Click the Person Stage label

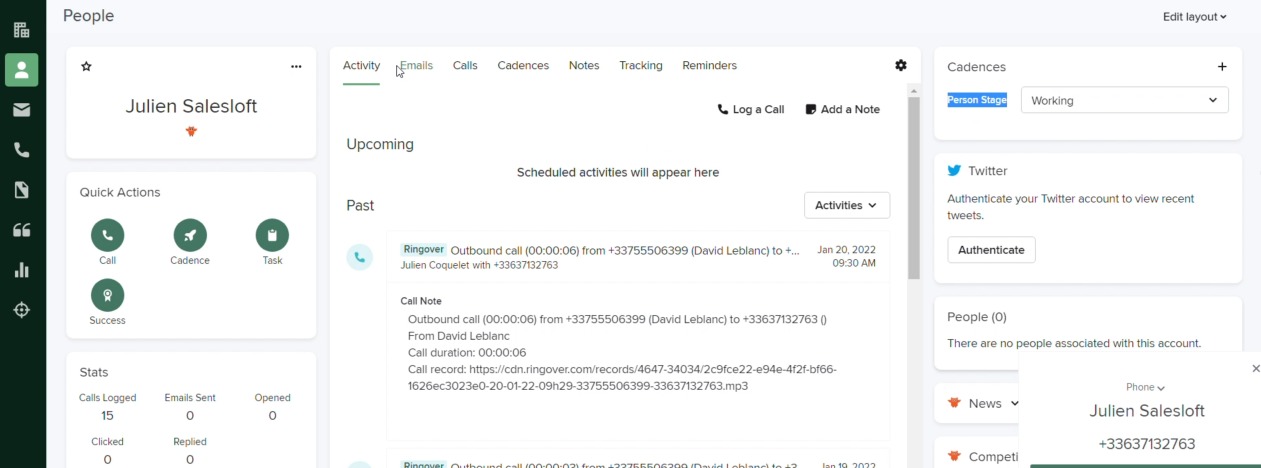pos(977,100)
